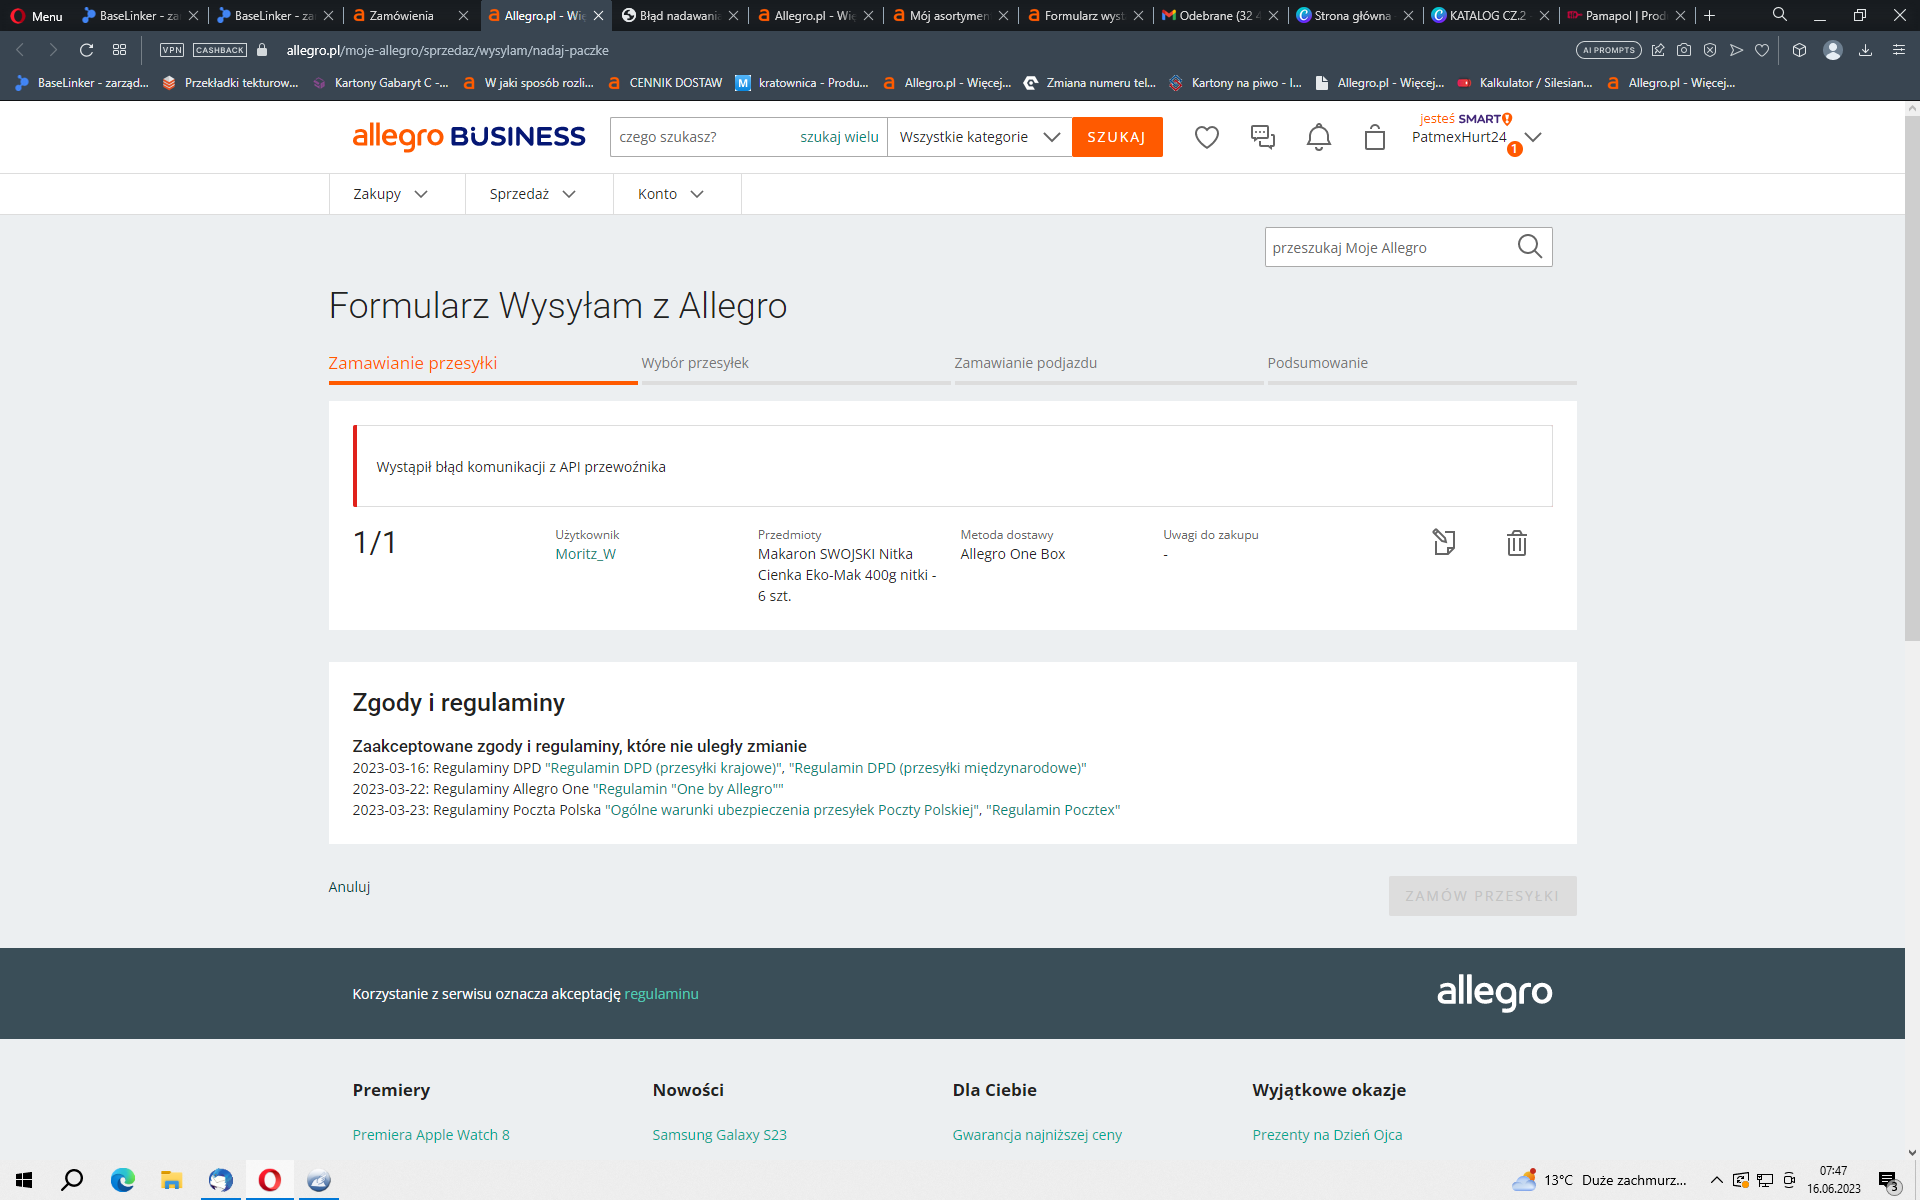Viewport: 1920px width, 1200px height.
Task: Open the Windows notification center icon
Action: (x=1888, y=1181)
